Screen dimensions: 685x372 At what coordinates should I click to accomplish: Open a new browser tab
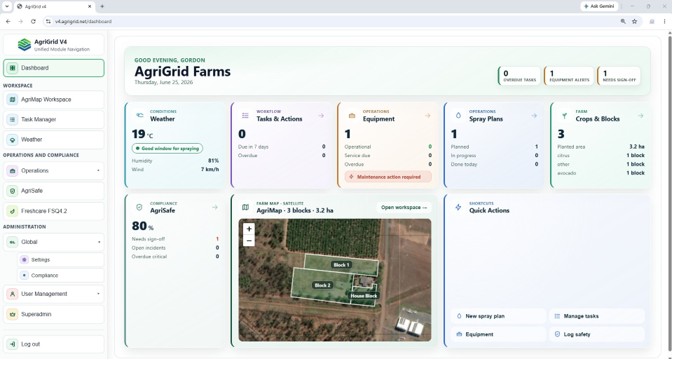[102, 6]
